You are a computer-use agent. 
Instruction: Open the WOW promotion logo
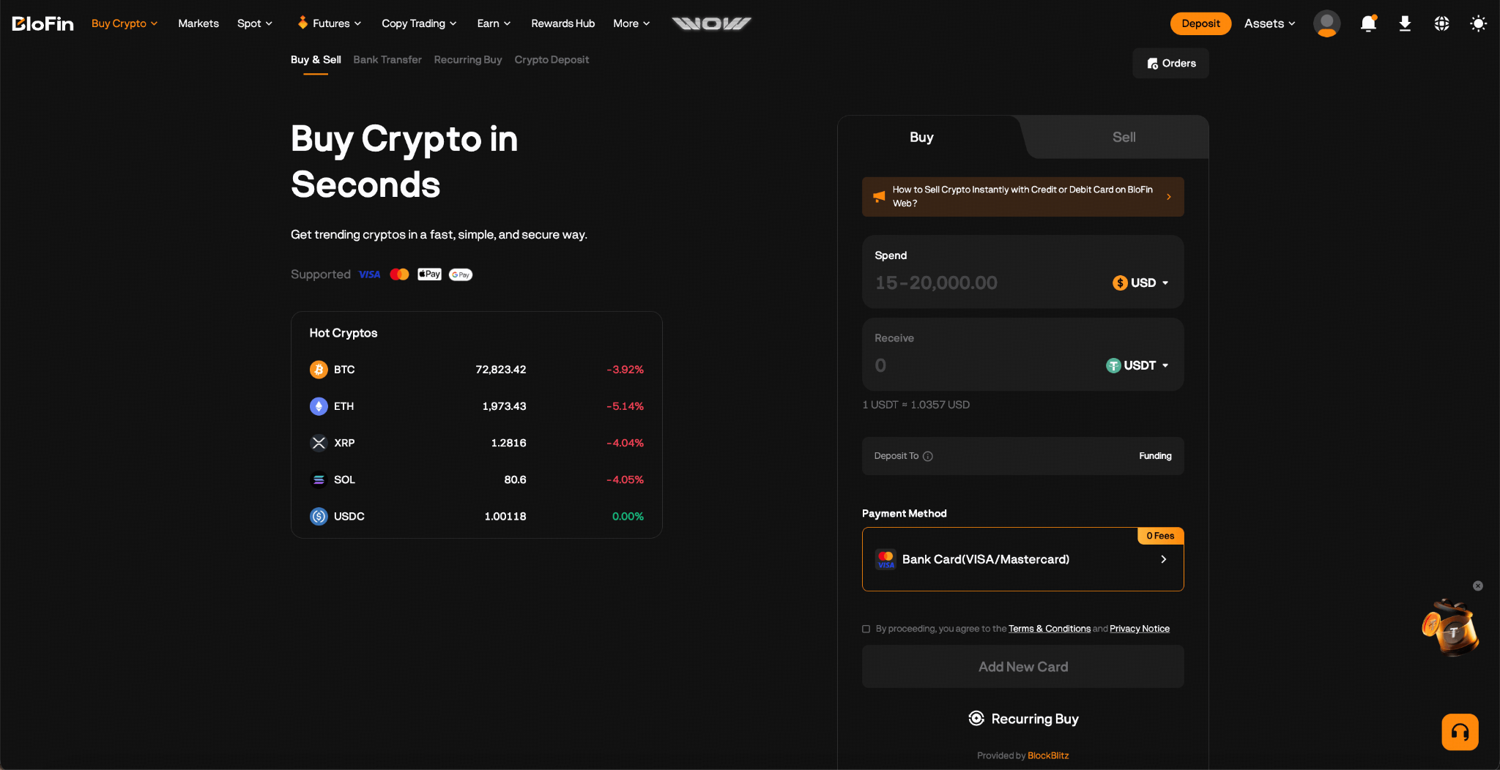tap(711, 23)
